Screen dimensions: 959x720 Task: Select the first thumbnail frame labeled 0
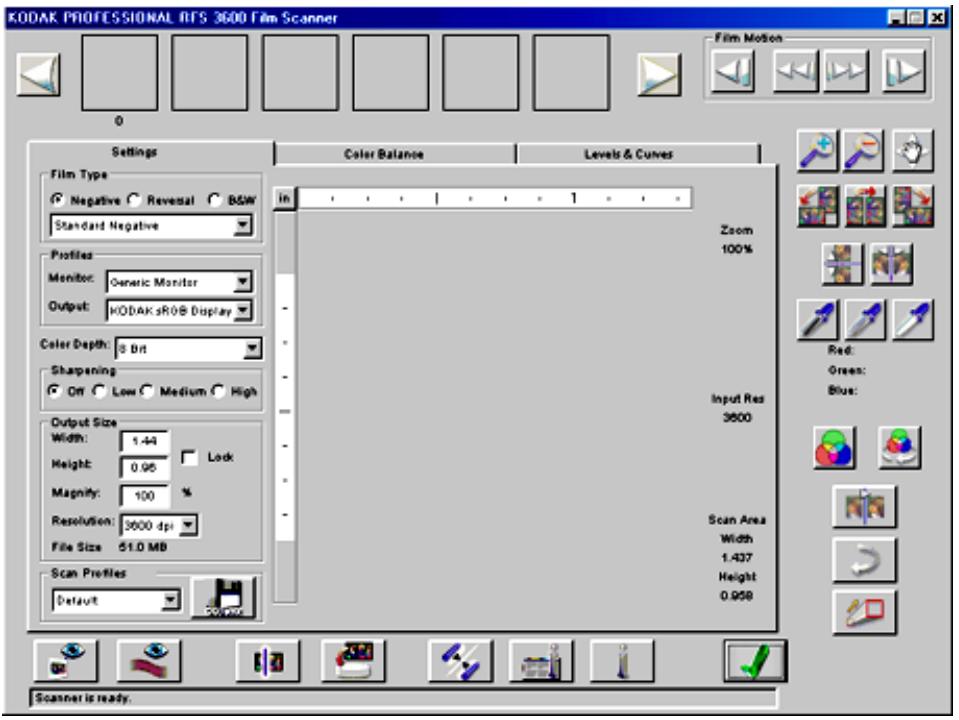[120, 73]
